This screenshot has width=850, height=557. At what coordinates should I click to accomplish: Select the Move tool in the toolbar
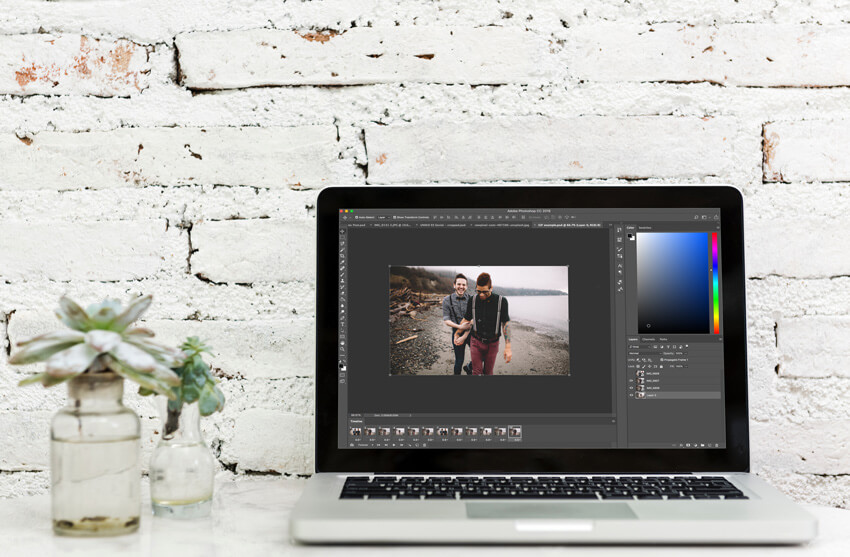click(x=342, y=229)
